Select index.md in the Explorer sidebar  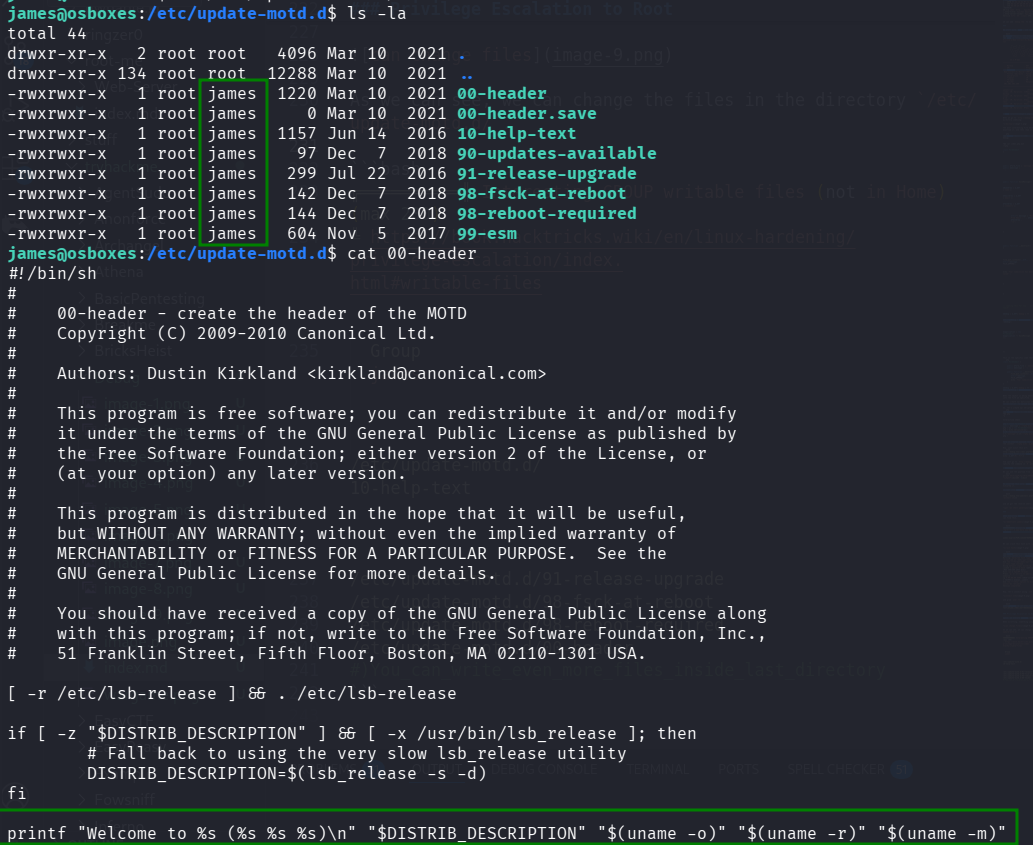133,668
